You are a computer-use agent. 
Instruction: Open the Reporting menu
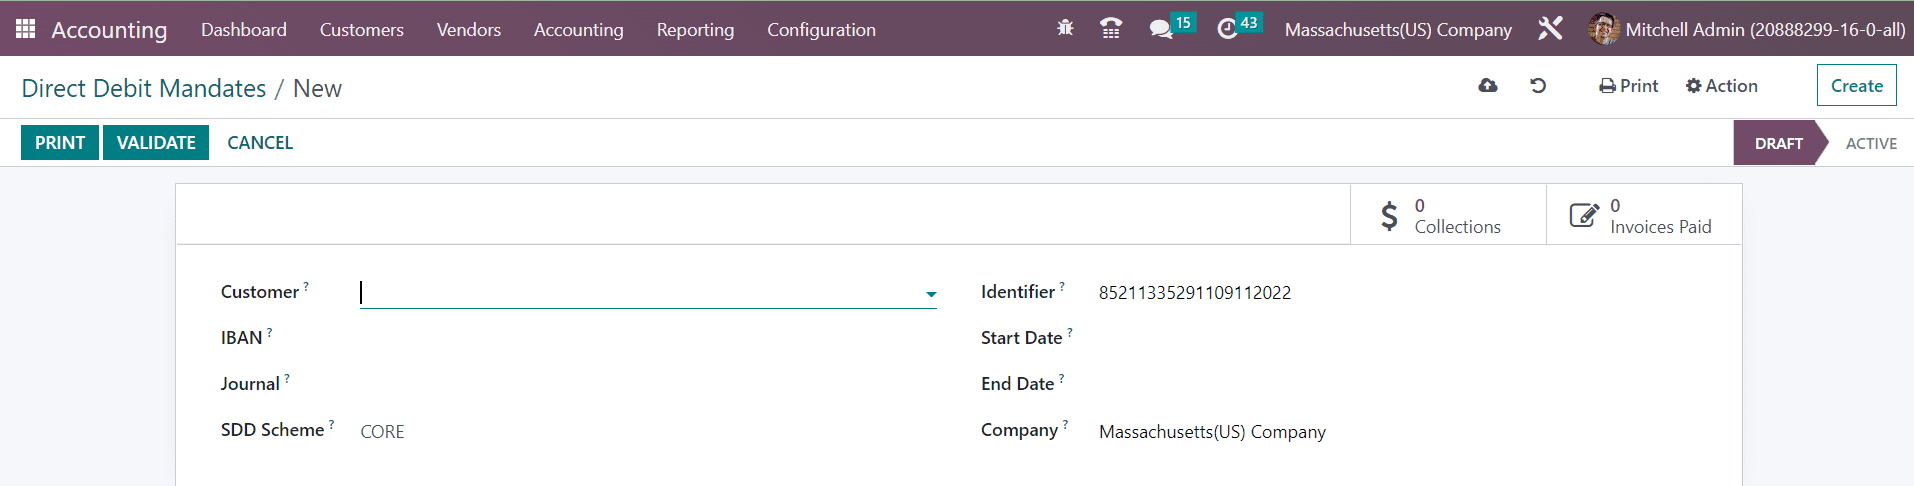[695, 30]
